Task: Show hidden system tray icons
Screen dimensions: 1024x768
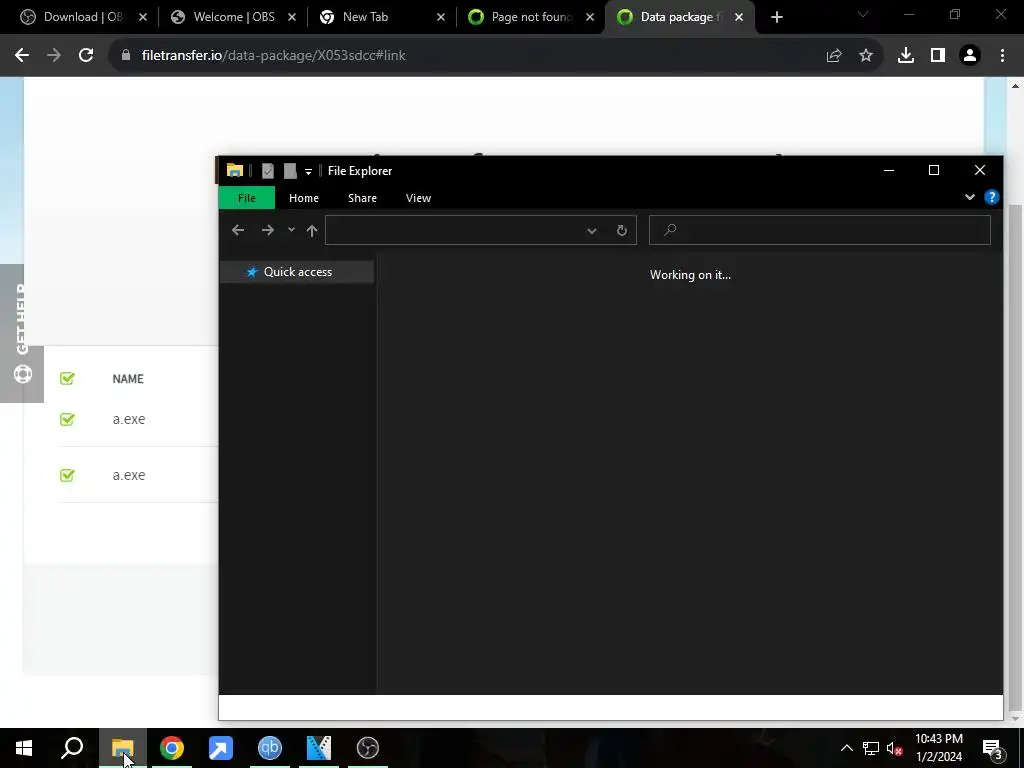Action: click(x=846, y=748)
